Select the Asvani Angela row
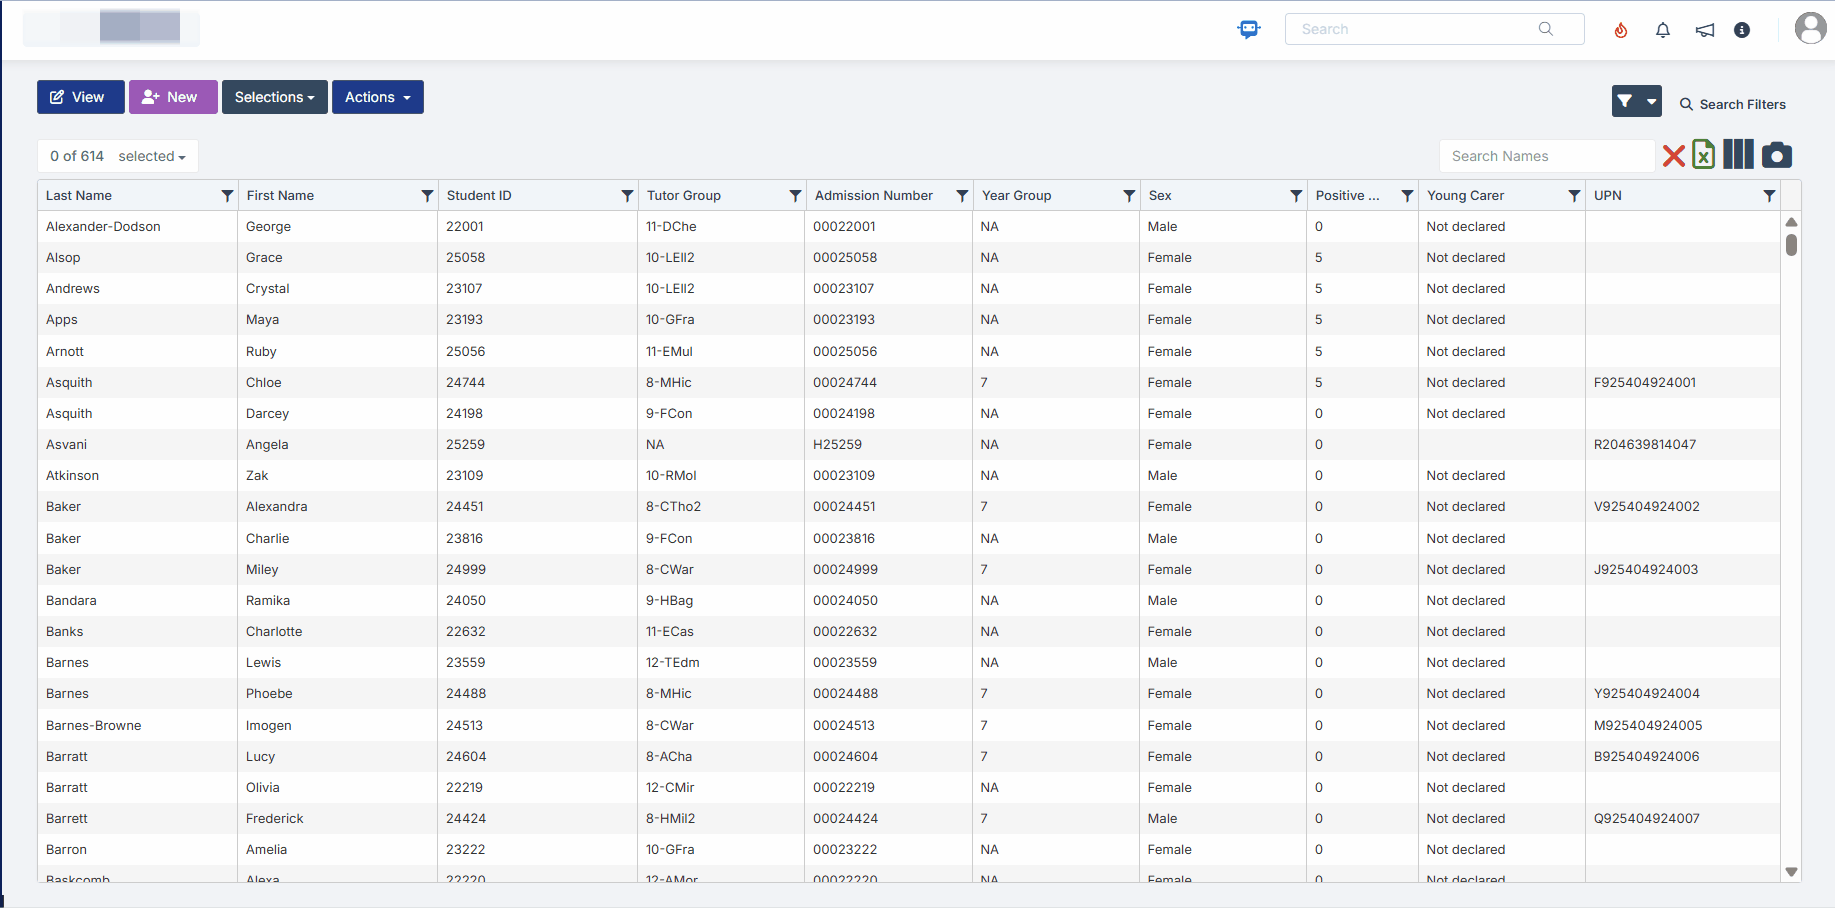 pyautogui.click(x=909, y=445)
